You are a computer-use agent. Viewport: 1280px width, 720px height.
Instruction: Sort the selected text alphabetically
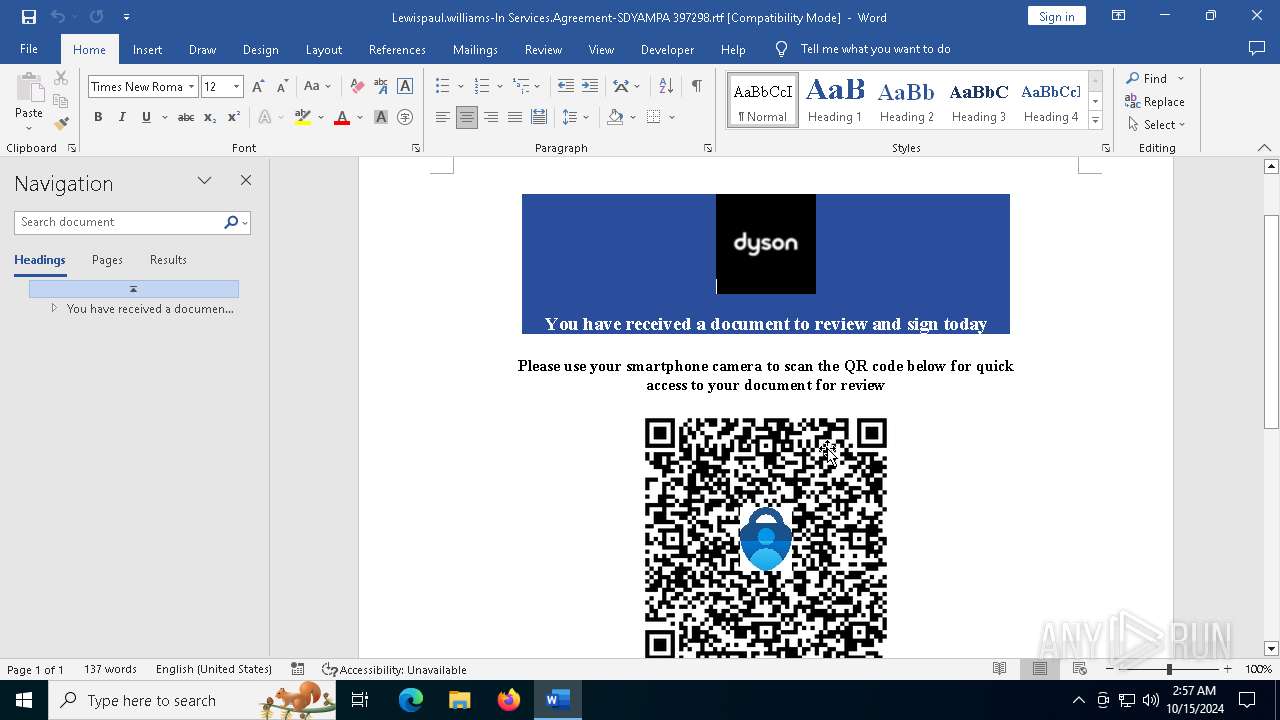(x=666, y=87)
